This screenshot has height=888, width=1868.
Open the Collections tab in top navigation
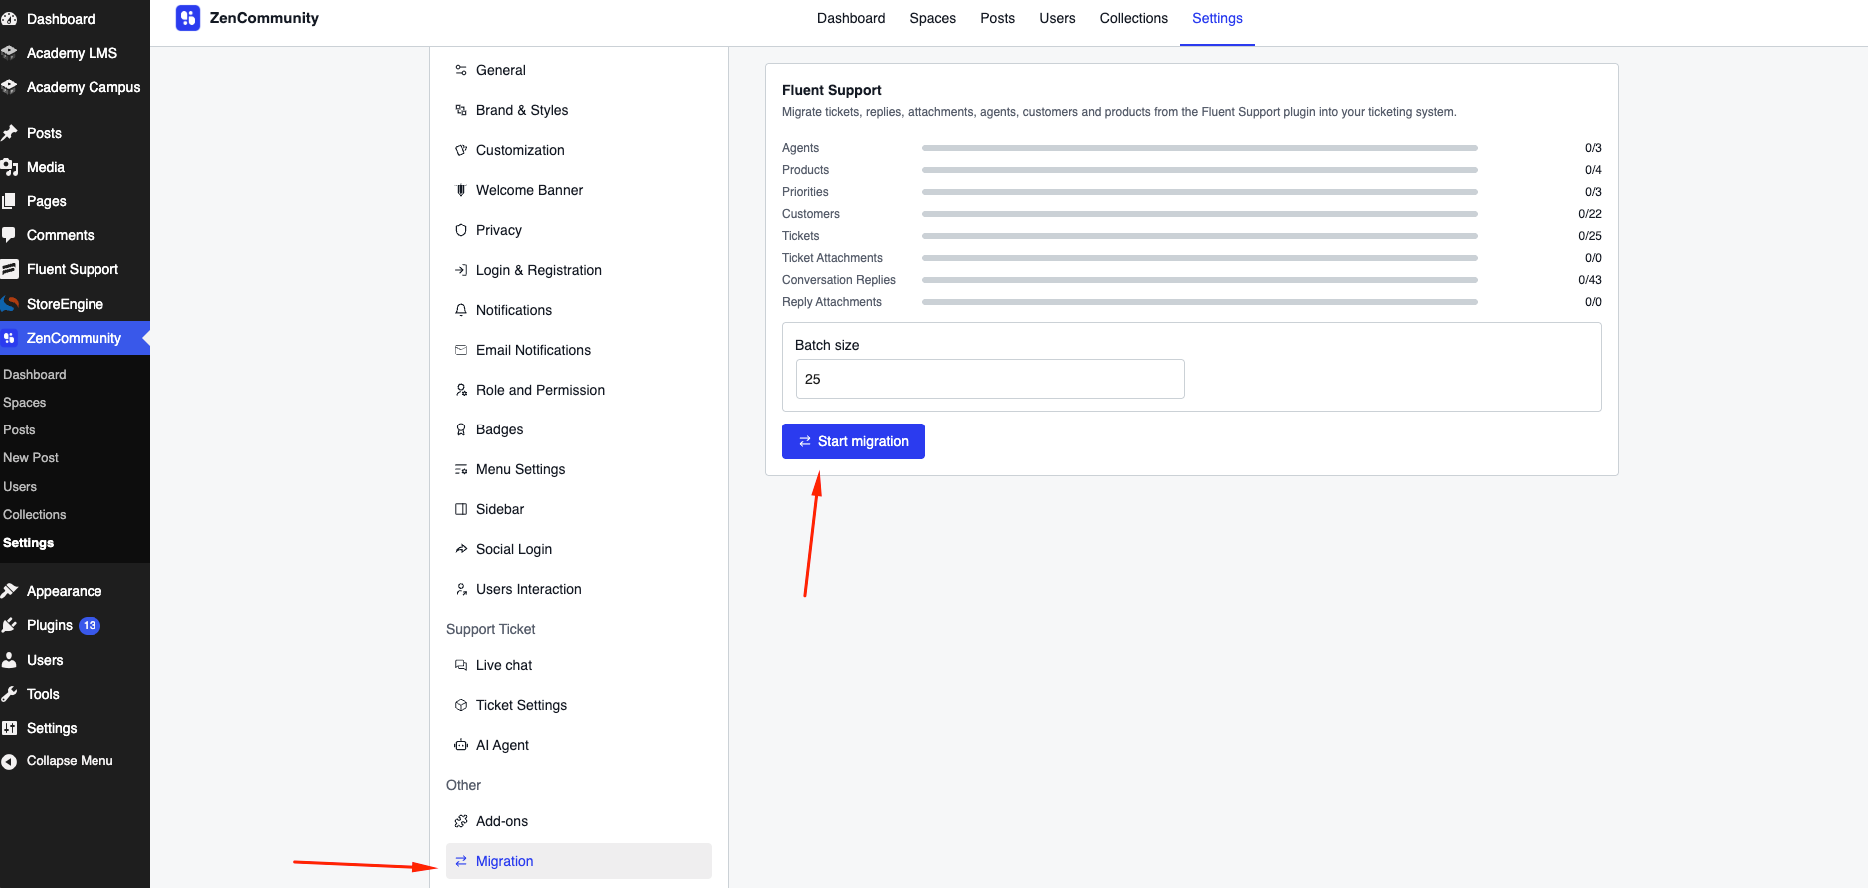[x=1133, y=18]
